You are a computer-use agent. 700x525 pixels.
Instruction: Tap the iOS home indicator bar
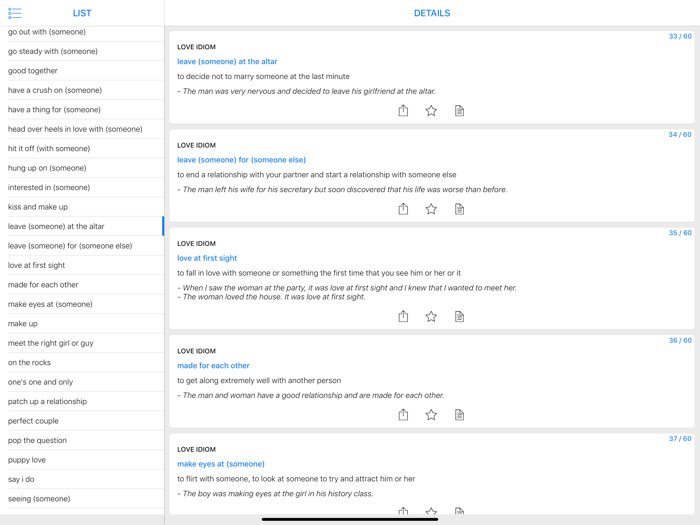pos(350,519)
